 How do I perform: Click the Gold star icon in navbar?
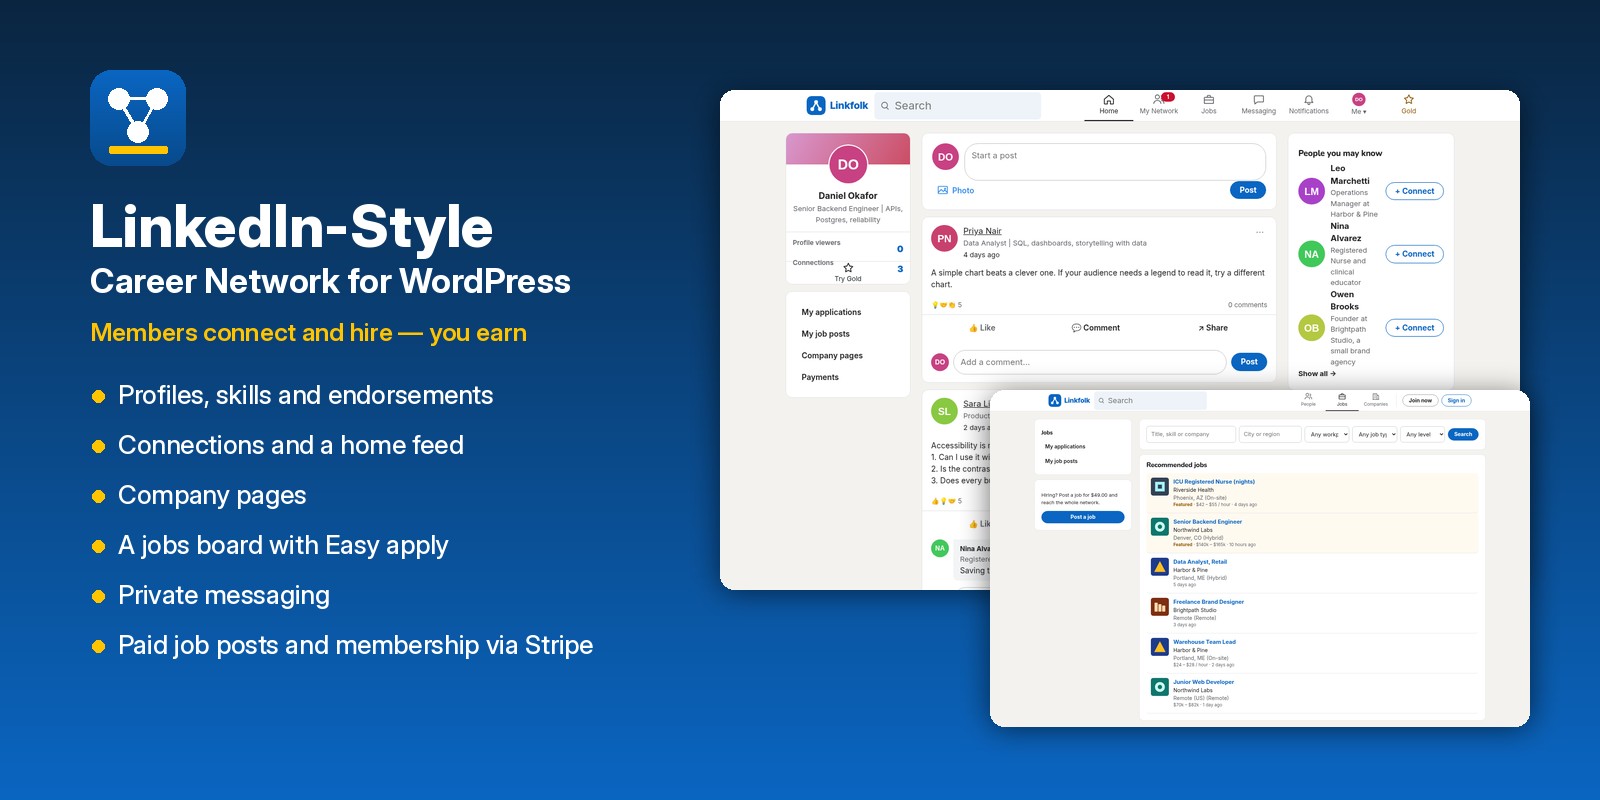point(1408,100)
